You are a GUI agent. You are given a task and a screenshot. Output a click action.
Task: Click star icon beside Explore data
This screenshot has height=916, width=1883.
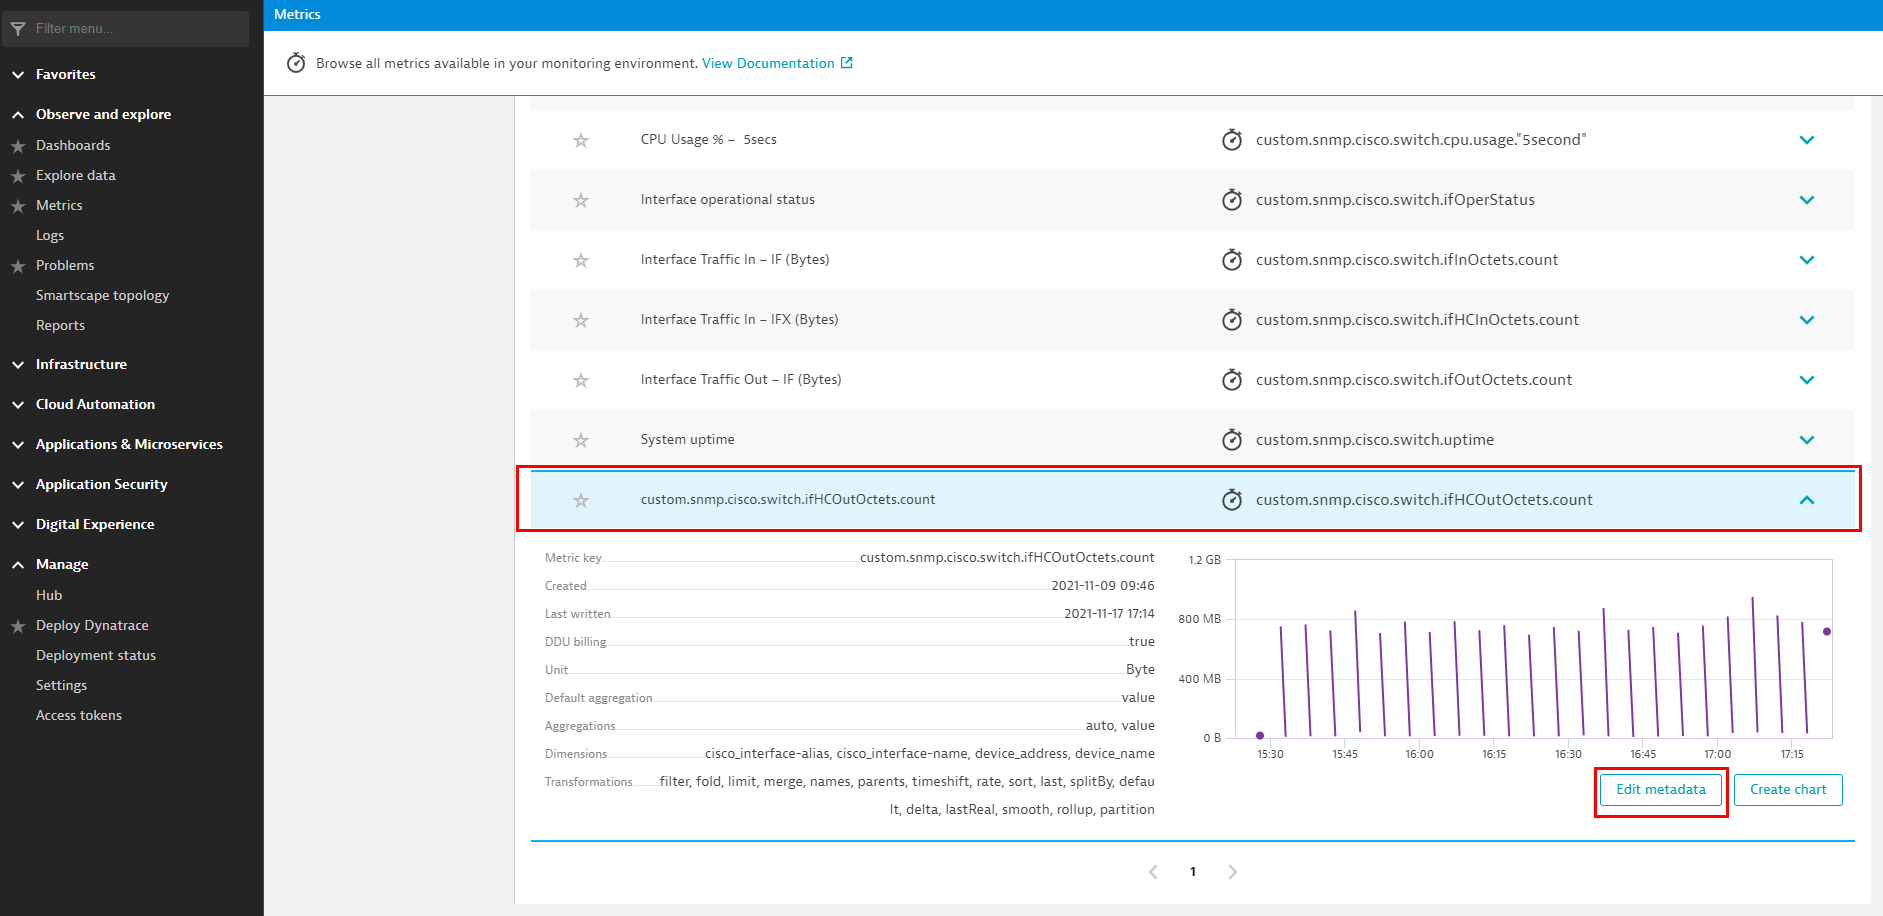(x=17, y=176)
